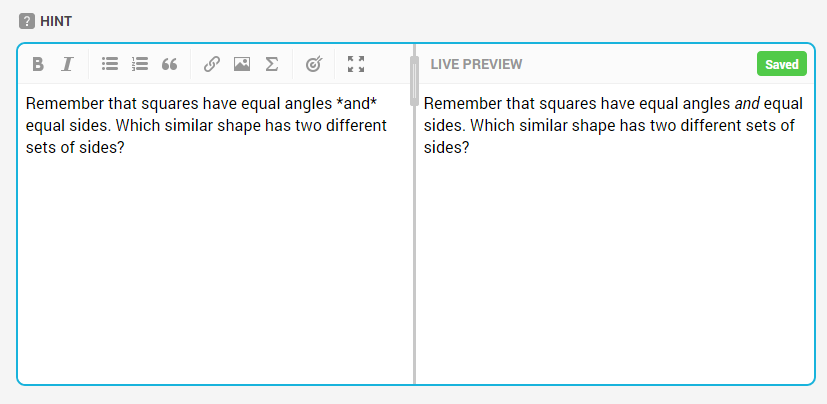This screenshot has height=404, width=827.
Task: Click the empty area below the preview text
Action: point(615,269)
